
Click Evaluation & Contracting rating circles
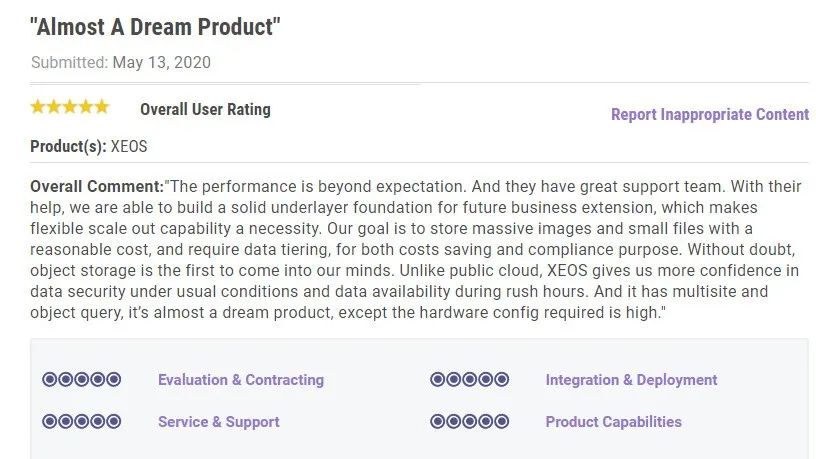82,379
